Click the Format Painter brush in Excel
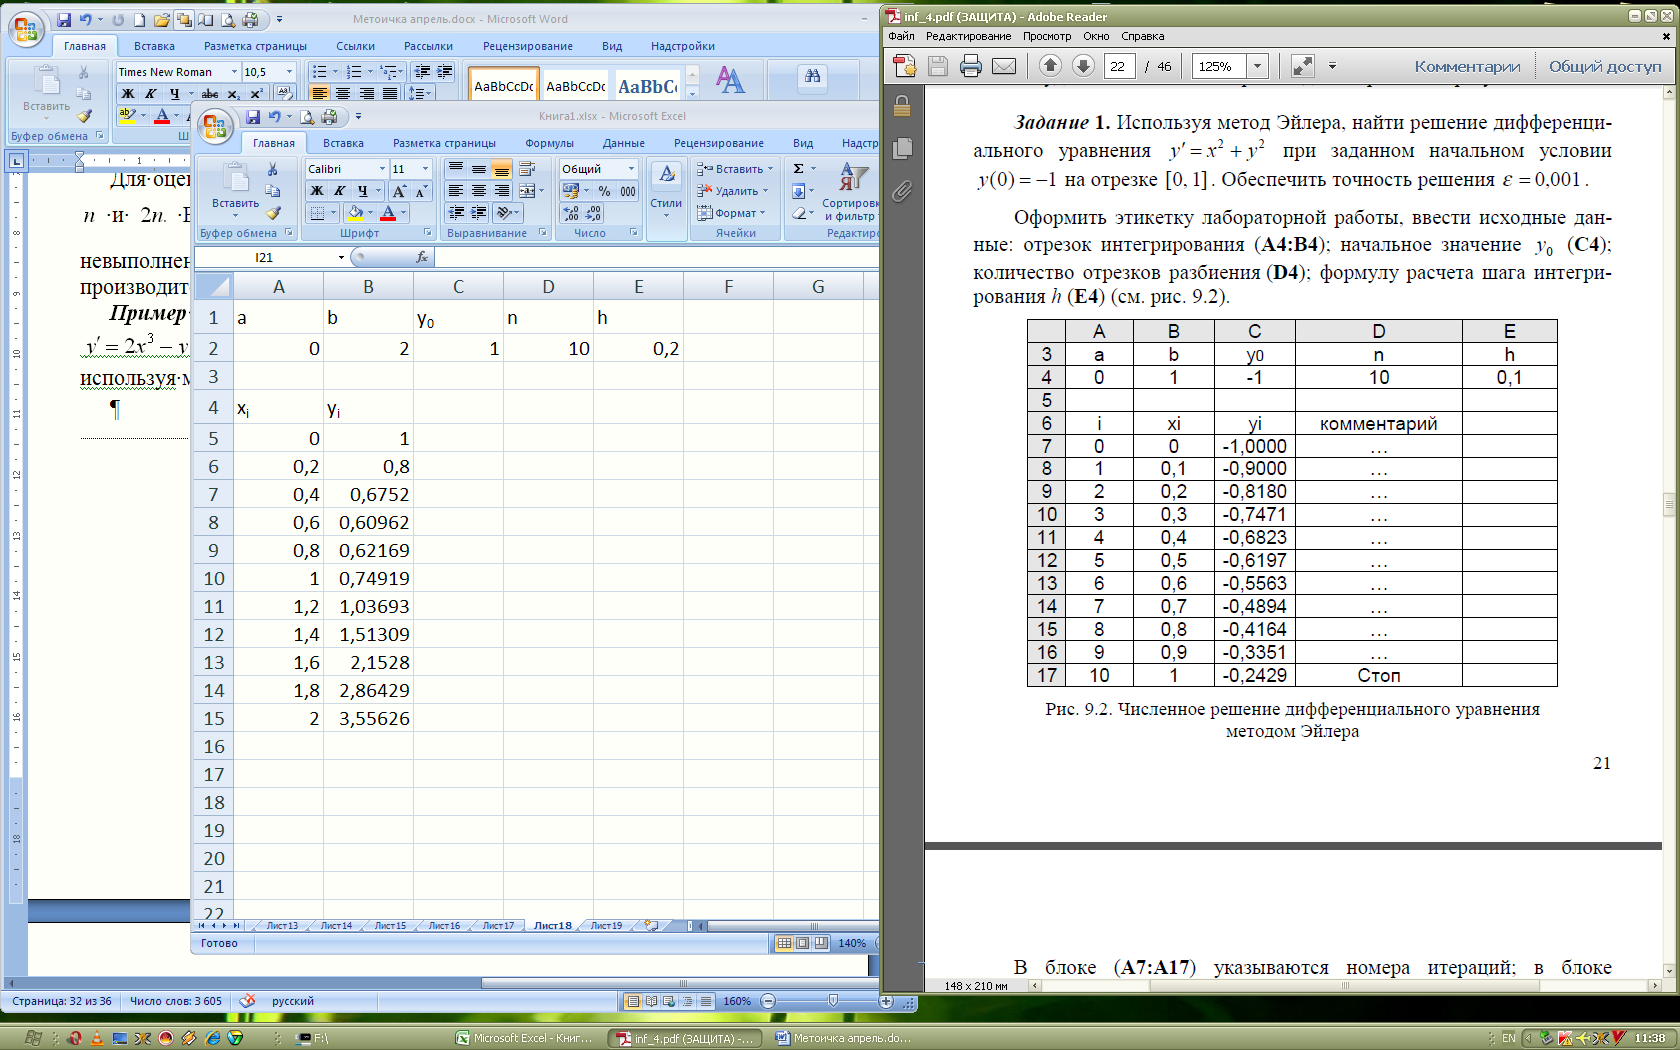Viewport: 1680px width, 1050px height. tap(273, 213)
